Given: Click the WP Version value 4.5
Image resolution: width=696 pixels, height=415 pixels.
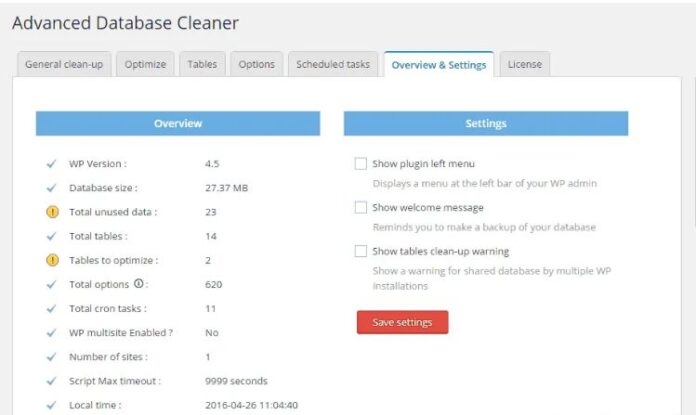Looking at the screenshot, I should pyautogui.click(x=212, y=164).
